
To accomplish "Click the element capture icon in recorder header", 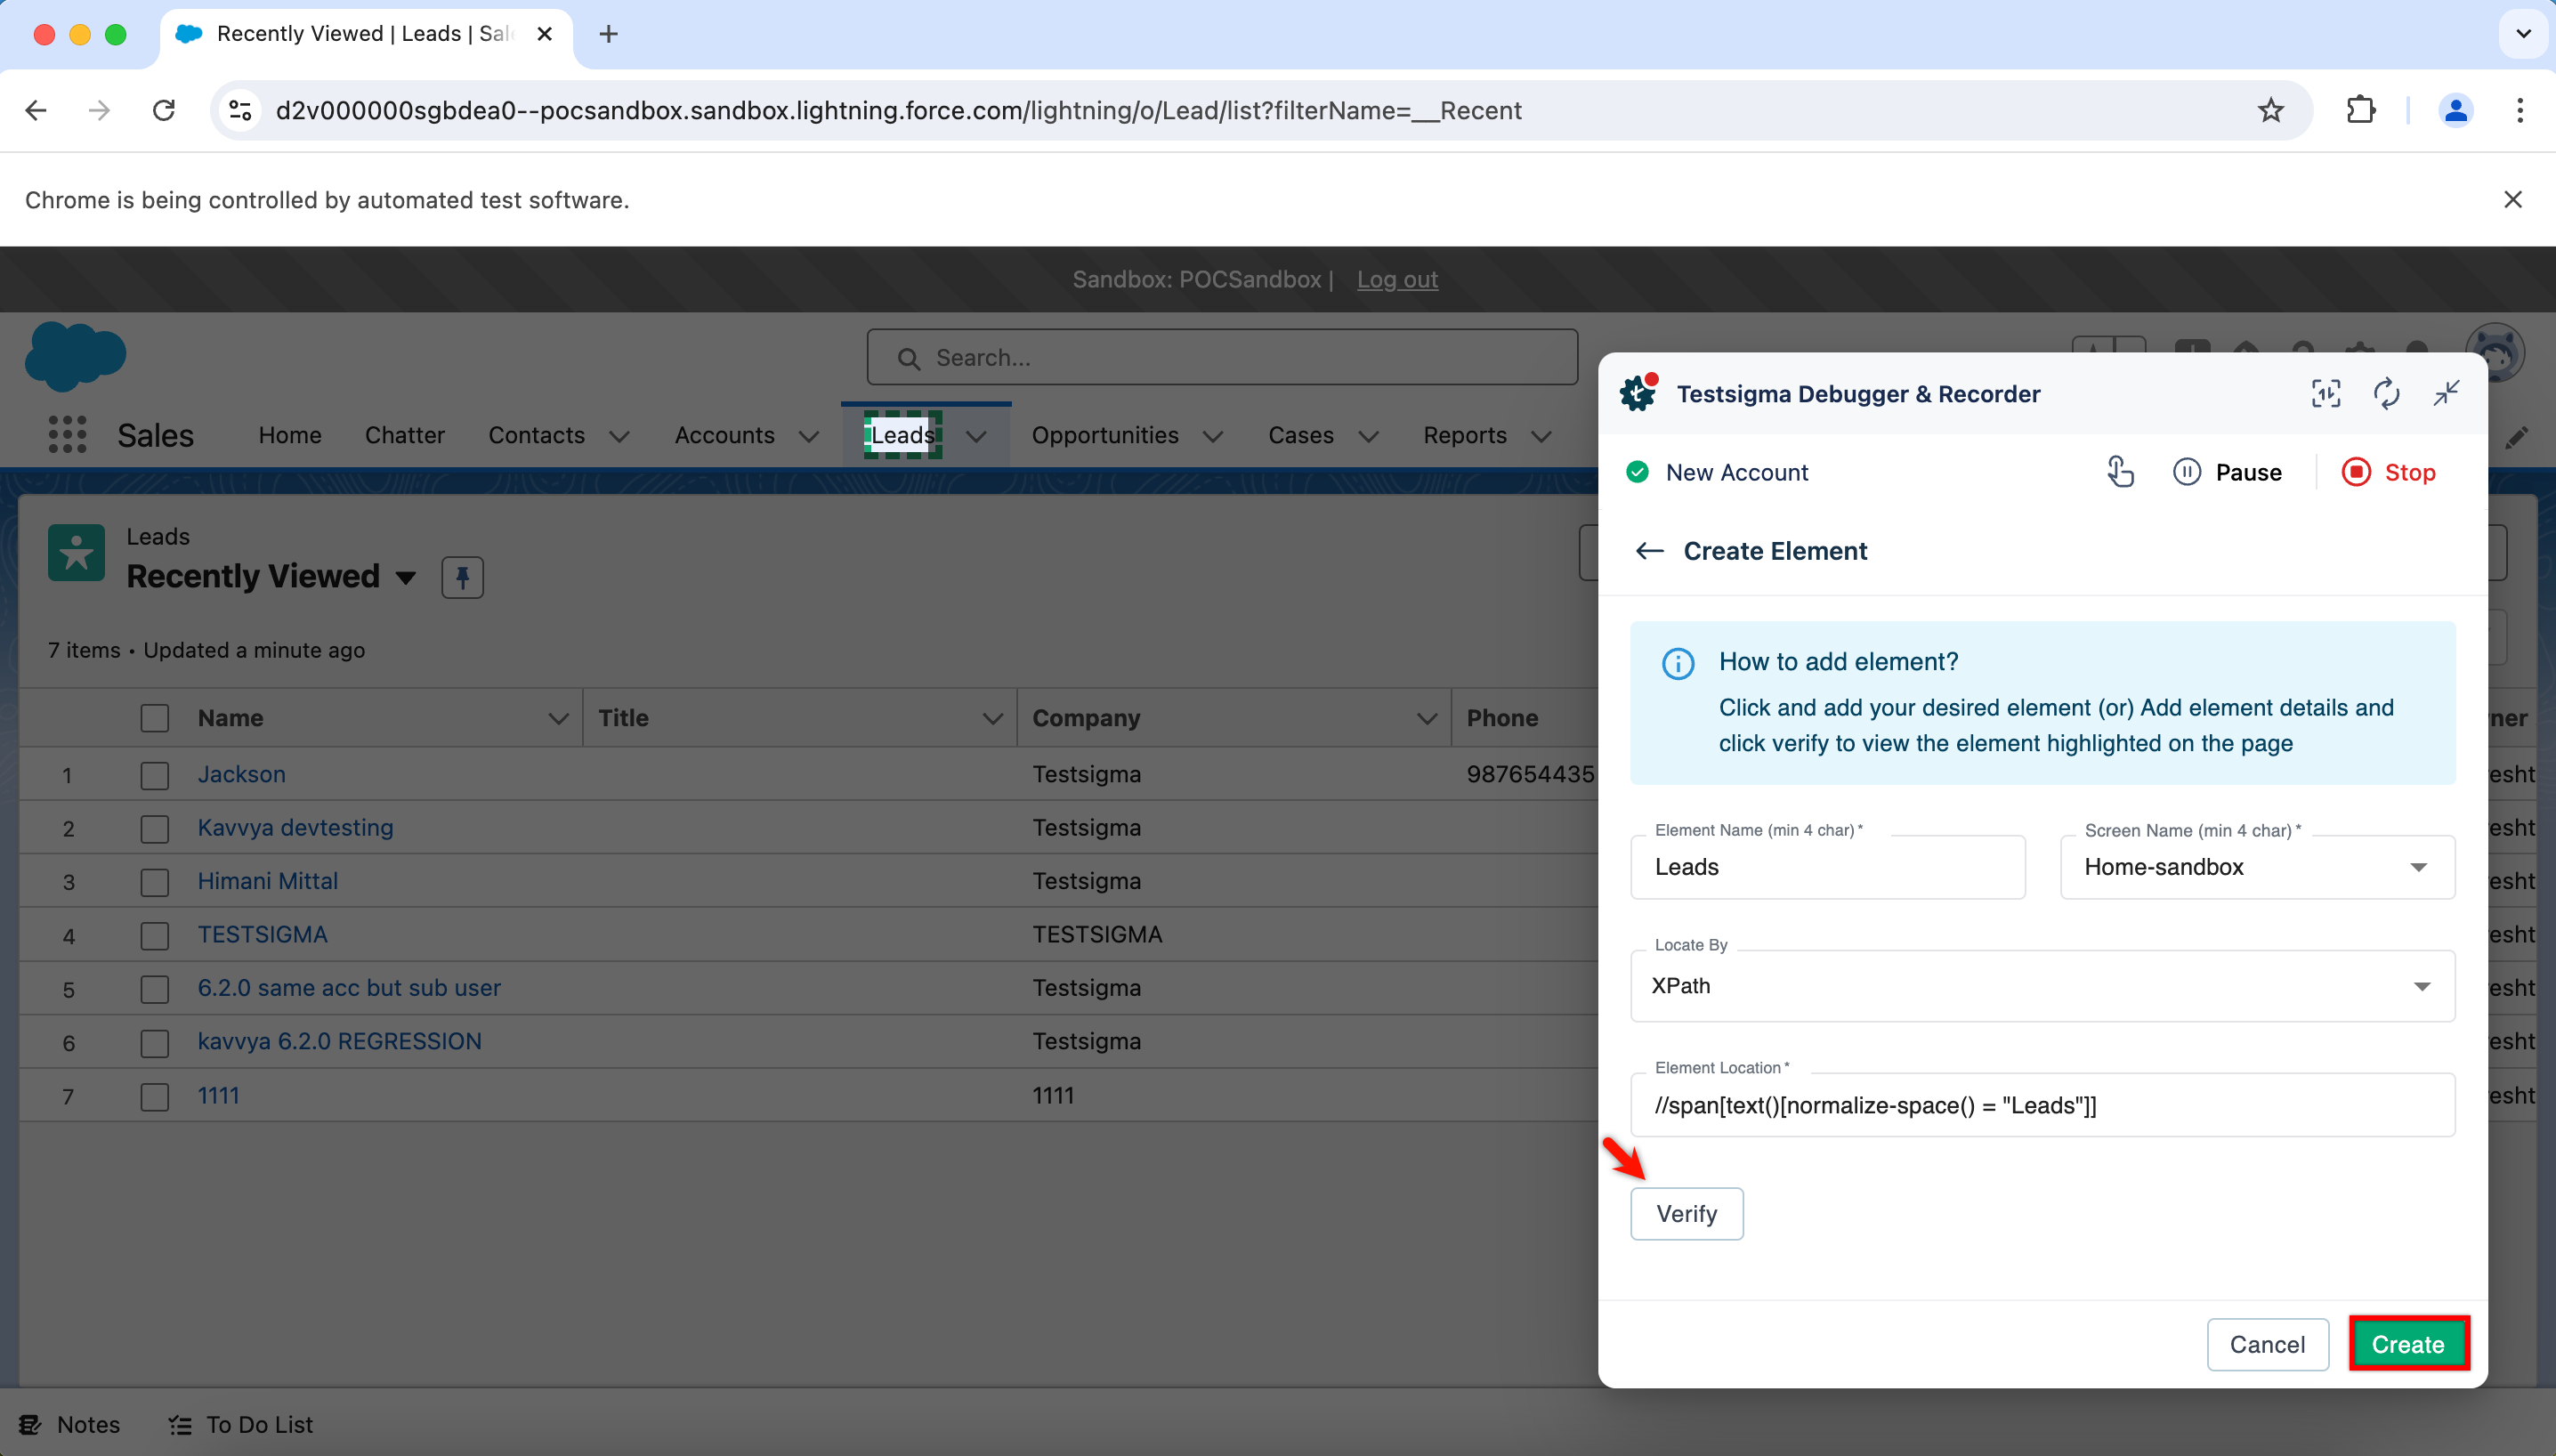I will 2325,394.
